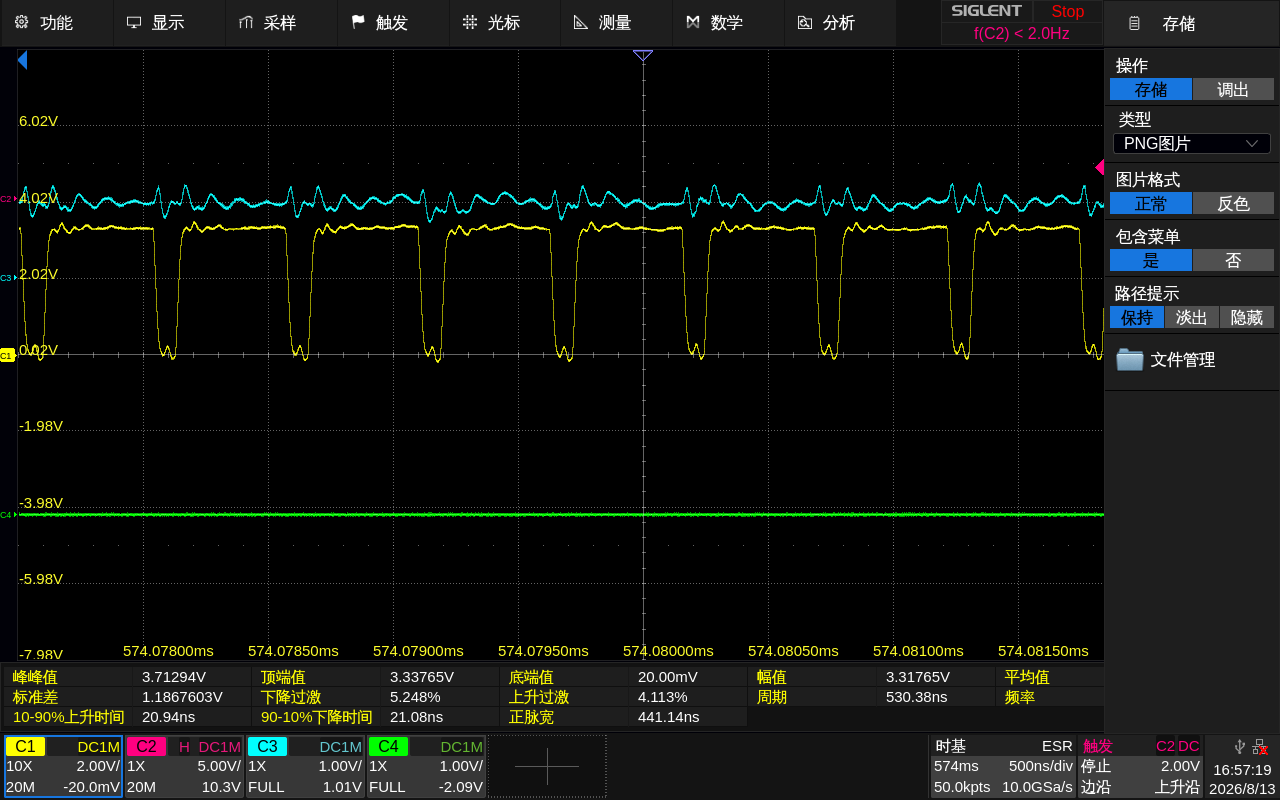Select 存储 (Save) operation
This screenshot has width=1280, height=800.
point(1151,89)
